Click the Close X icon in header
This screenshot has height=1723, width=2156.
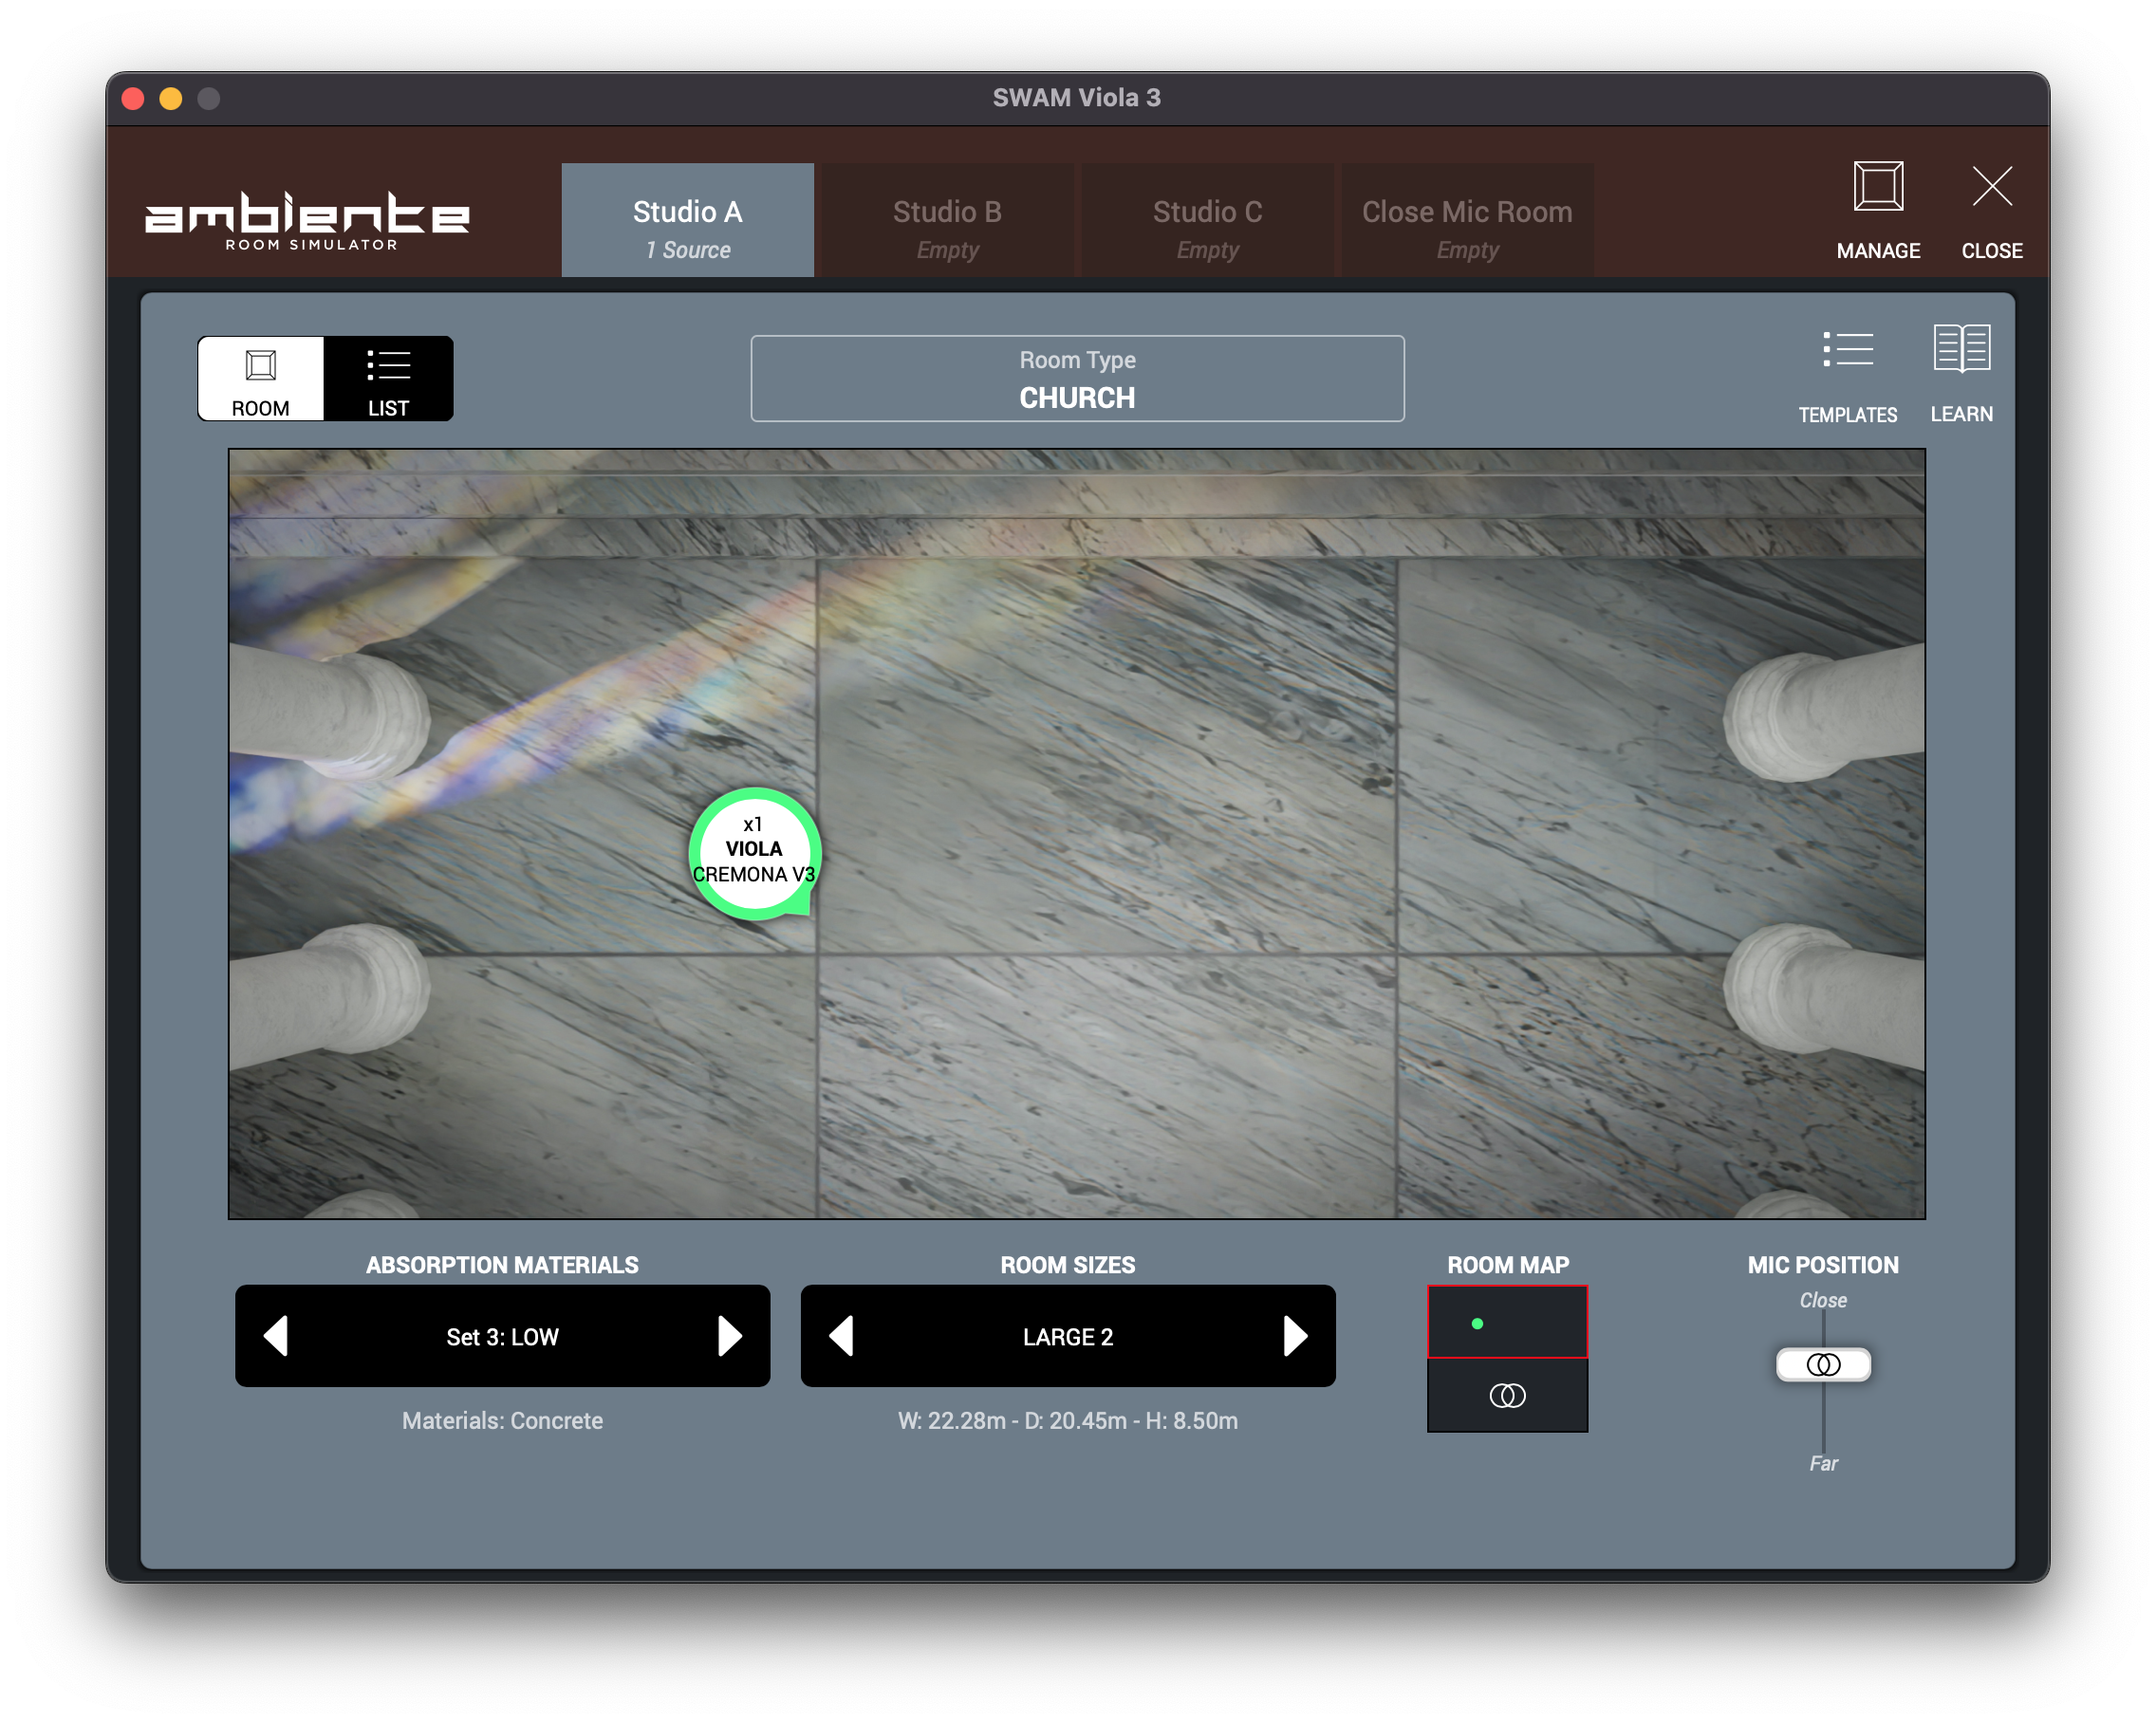coord(1991,188)
